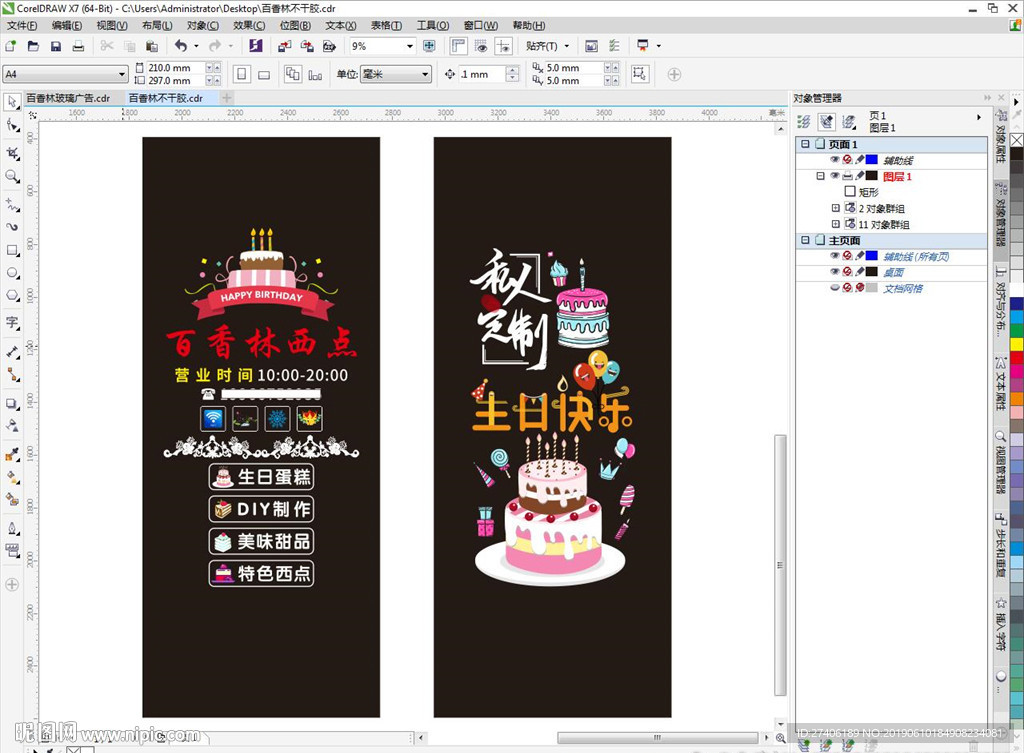Open the zoom level 9% dropdown
1024x753 pixels.
click(410, 46)
